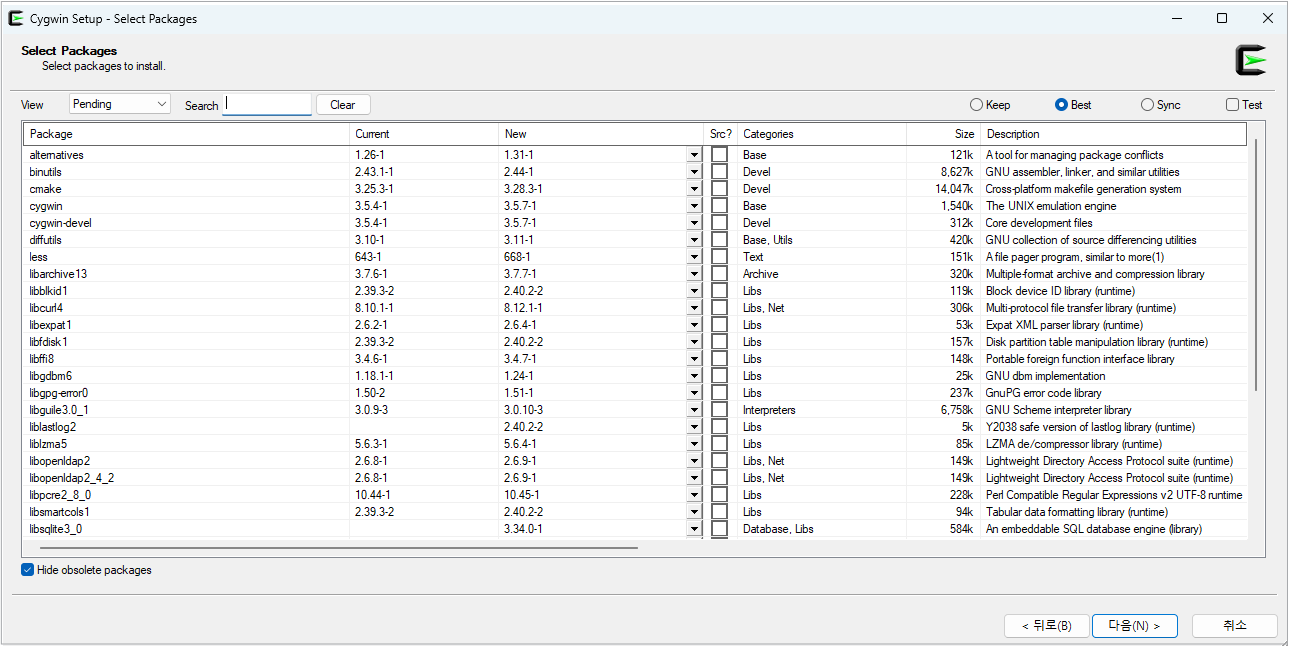Open version dropdown for libgdbm6 row
The width and height of the screenshot is (1289, 646).
694,376
